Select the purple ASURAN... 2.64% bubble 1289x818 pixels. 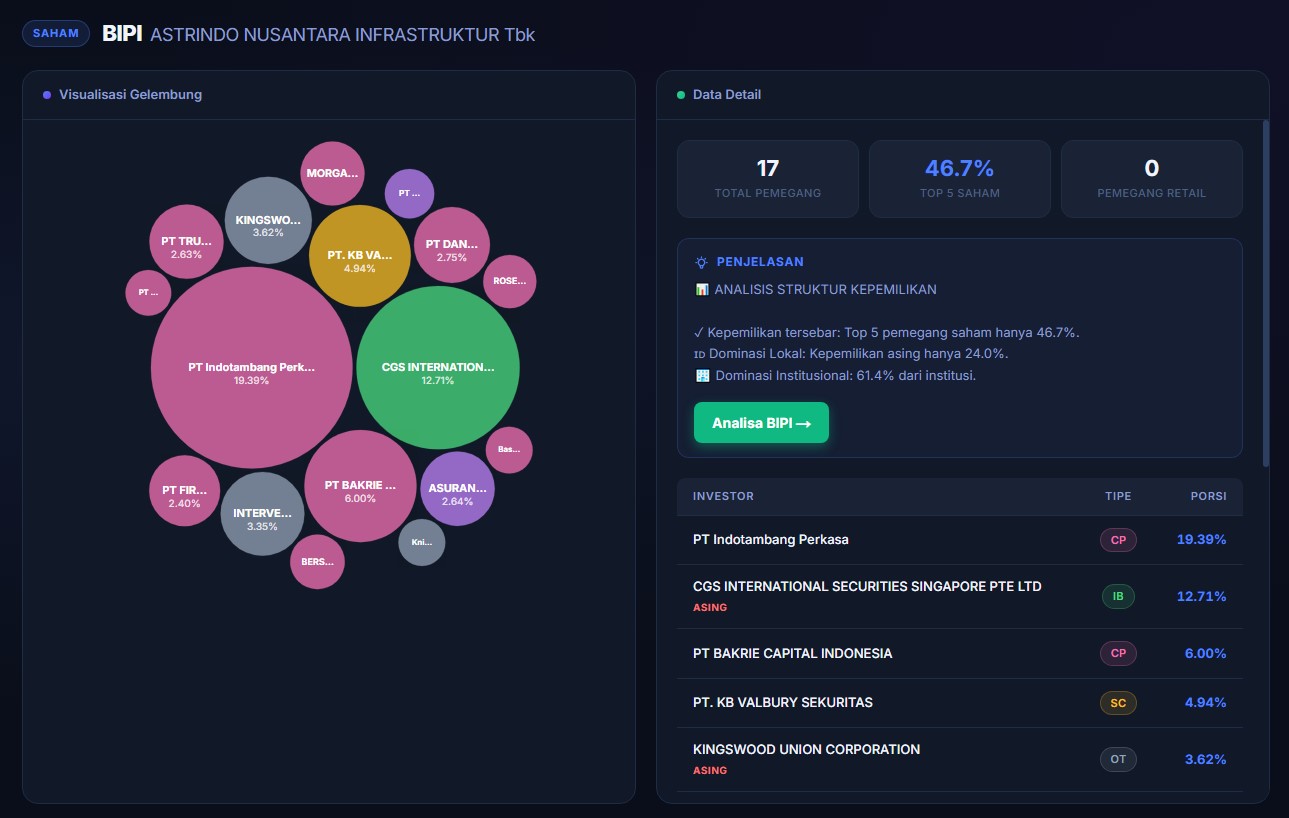pos(457,488)
